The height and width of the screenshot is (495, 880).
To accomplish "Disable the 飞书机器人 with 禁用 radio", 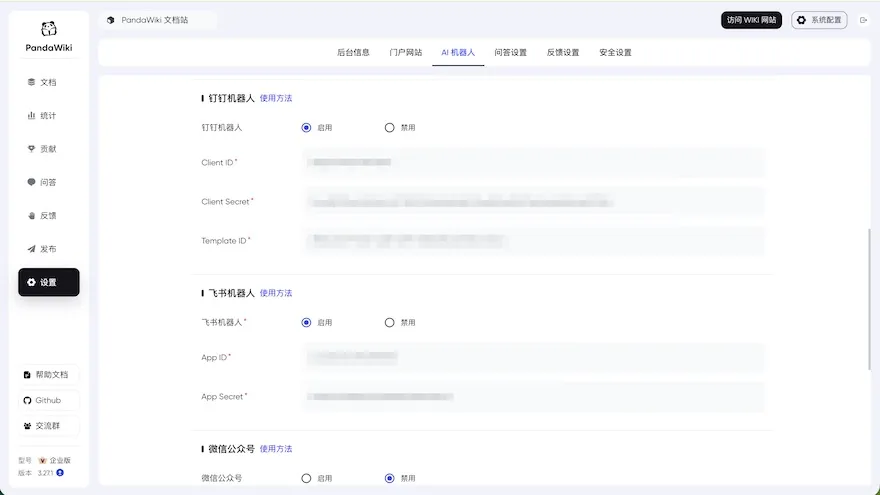I will [389, 323].
